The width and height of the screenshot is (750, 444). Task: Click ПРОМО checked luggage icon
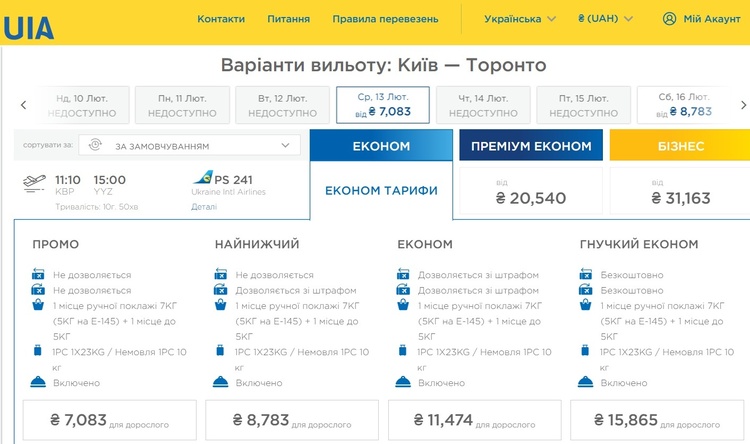coord(37,350)
